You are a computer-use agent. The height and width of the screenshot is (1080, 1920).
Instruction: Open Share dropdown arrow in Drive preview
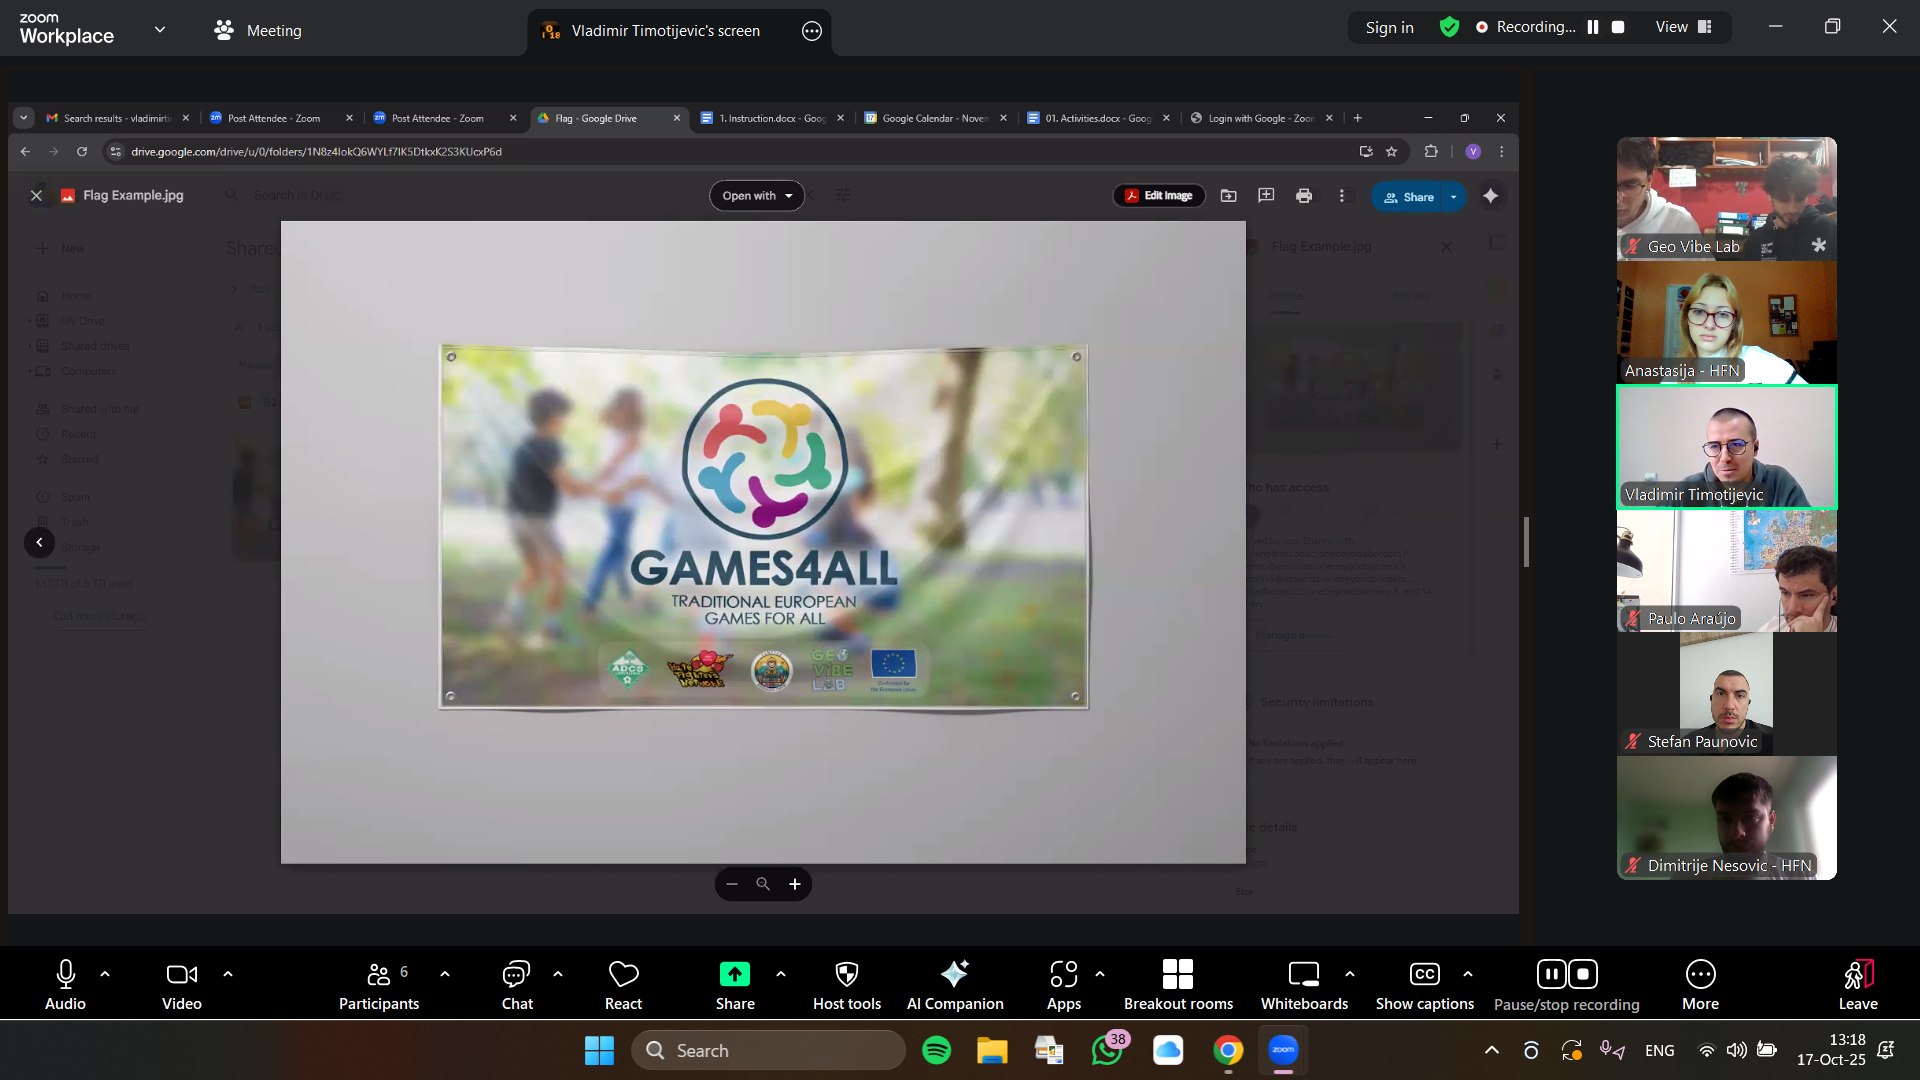pyautogui.click(x=1454, y=197)
